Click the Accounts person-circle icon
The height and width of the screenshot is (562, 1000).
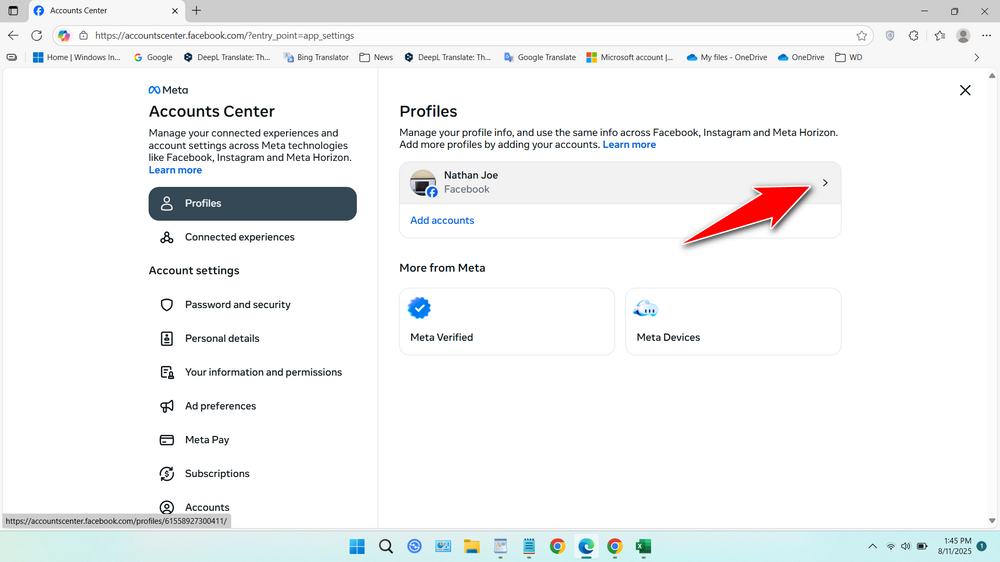[166, 508]
